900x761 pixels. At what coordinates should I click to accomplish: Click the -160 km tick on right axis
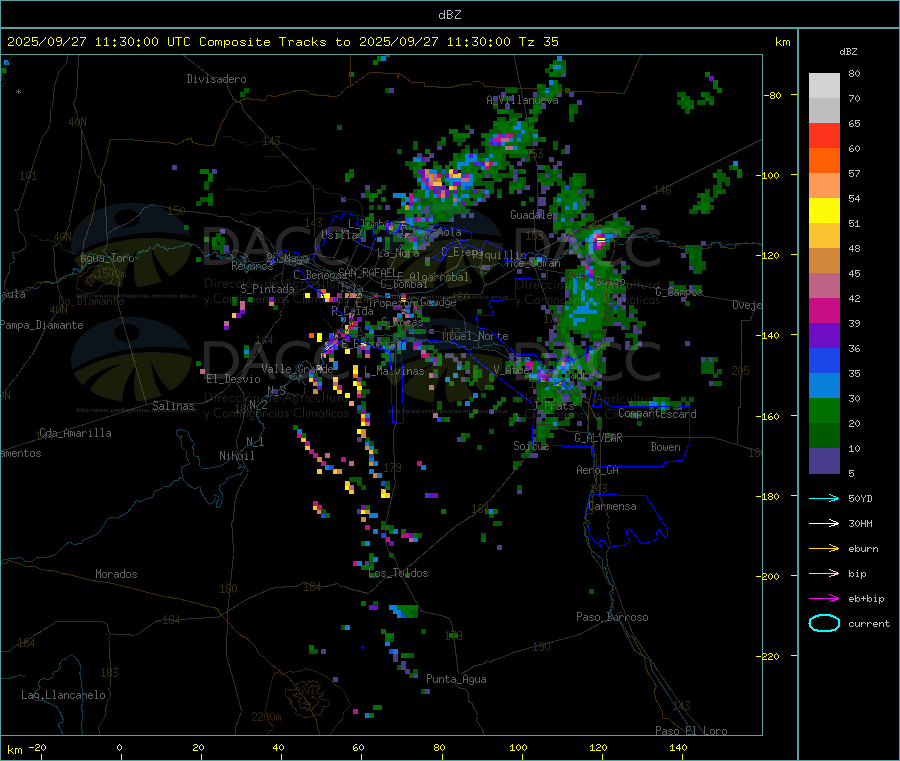pos(769,416)
